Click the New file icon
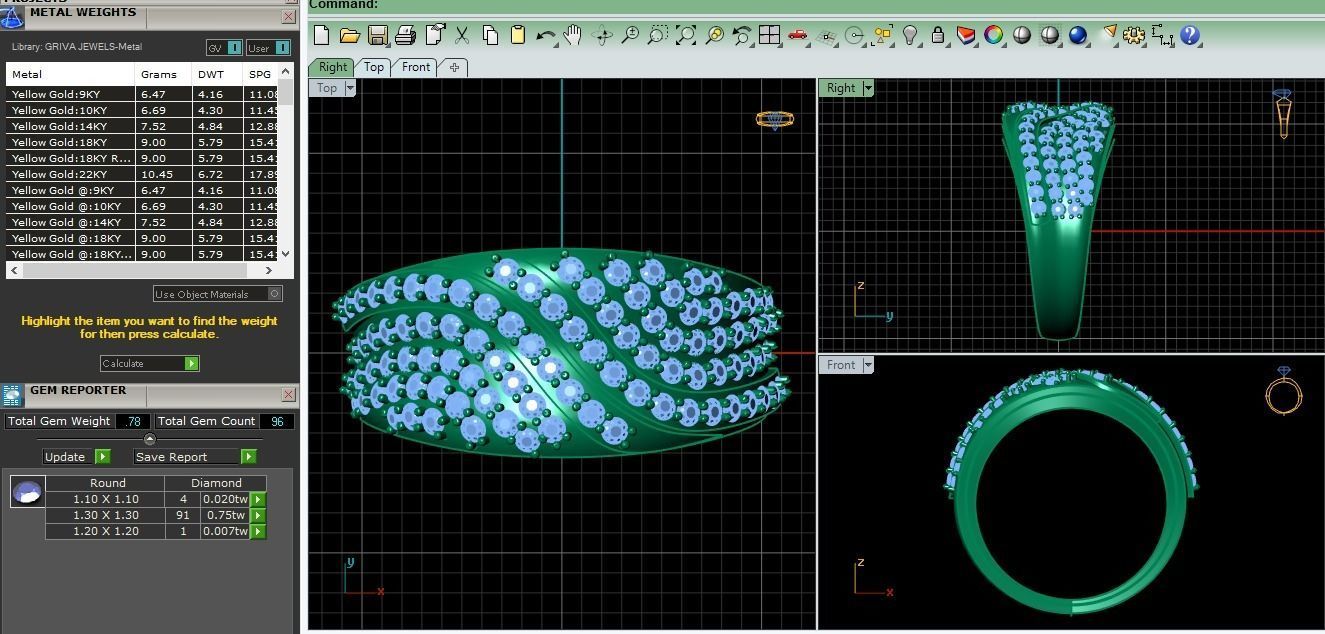Image resolution: width=1325 pixels, height=634 pixels. click(x=322, y=35)
